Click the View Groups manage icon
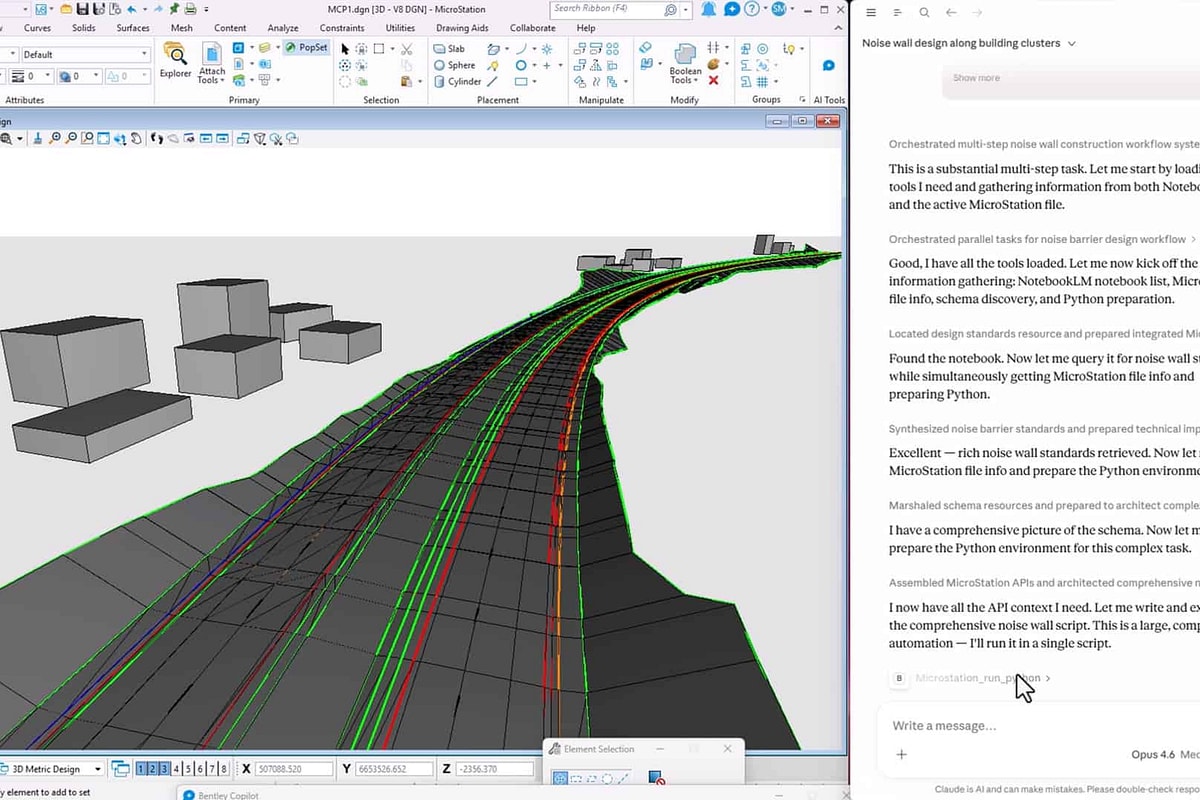Image resolution: width=1200 pixels, height=800 pixels. (x=121, y=769)
